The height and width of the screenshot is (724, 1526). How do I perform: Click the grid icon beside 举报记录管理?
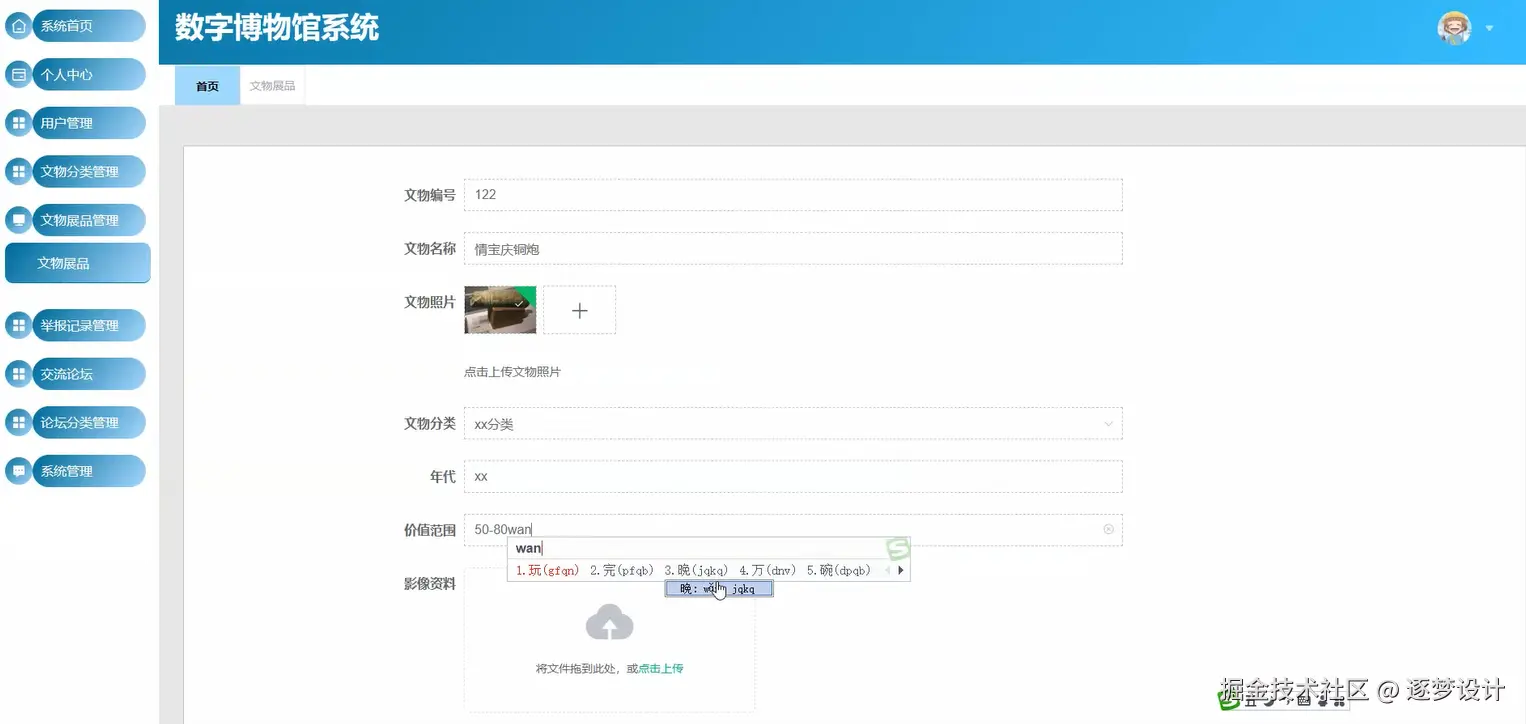pos(18,325)
